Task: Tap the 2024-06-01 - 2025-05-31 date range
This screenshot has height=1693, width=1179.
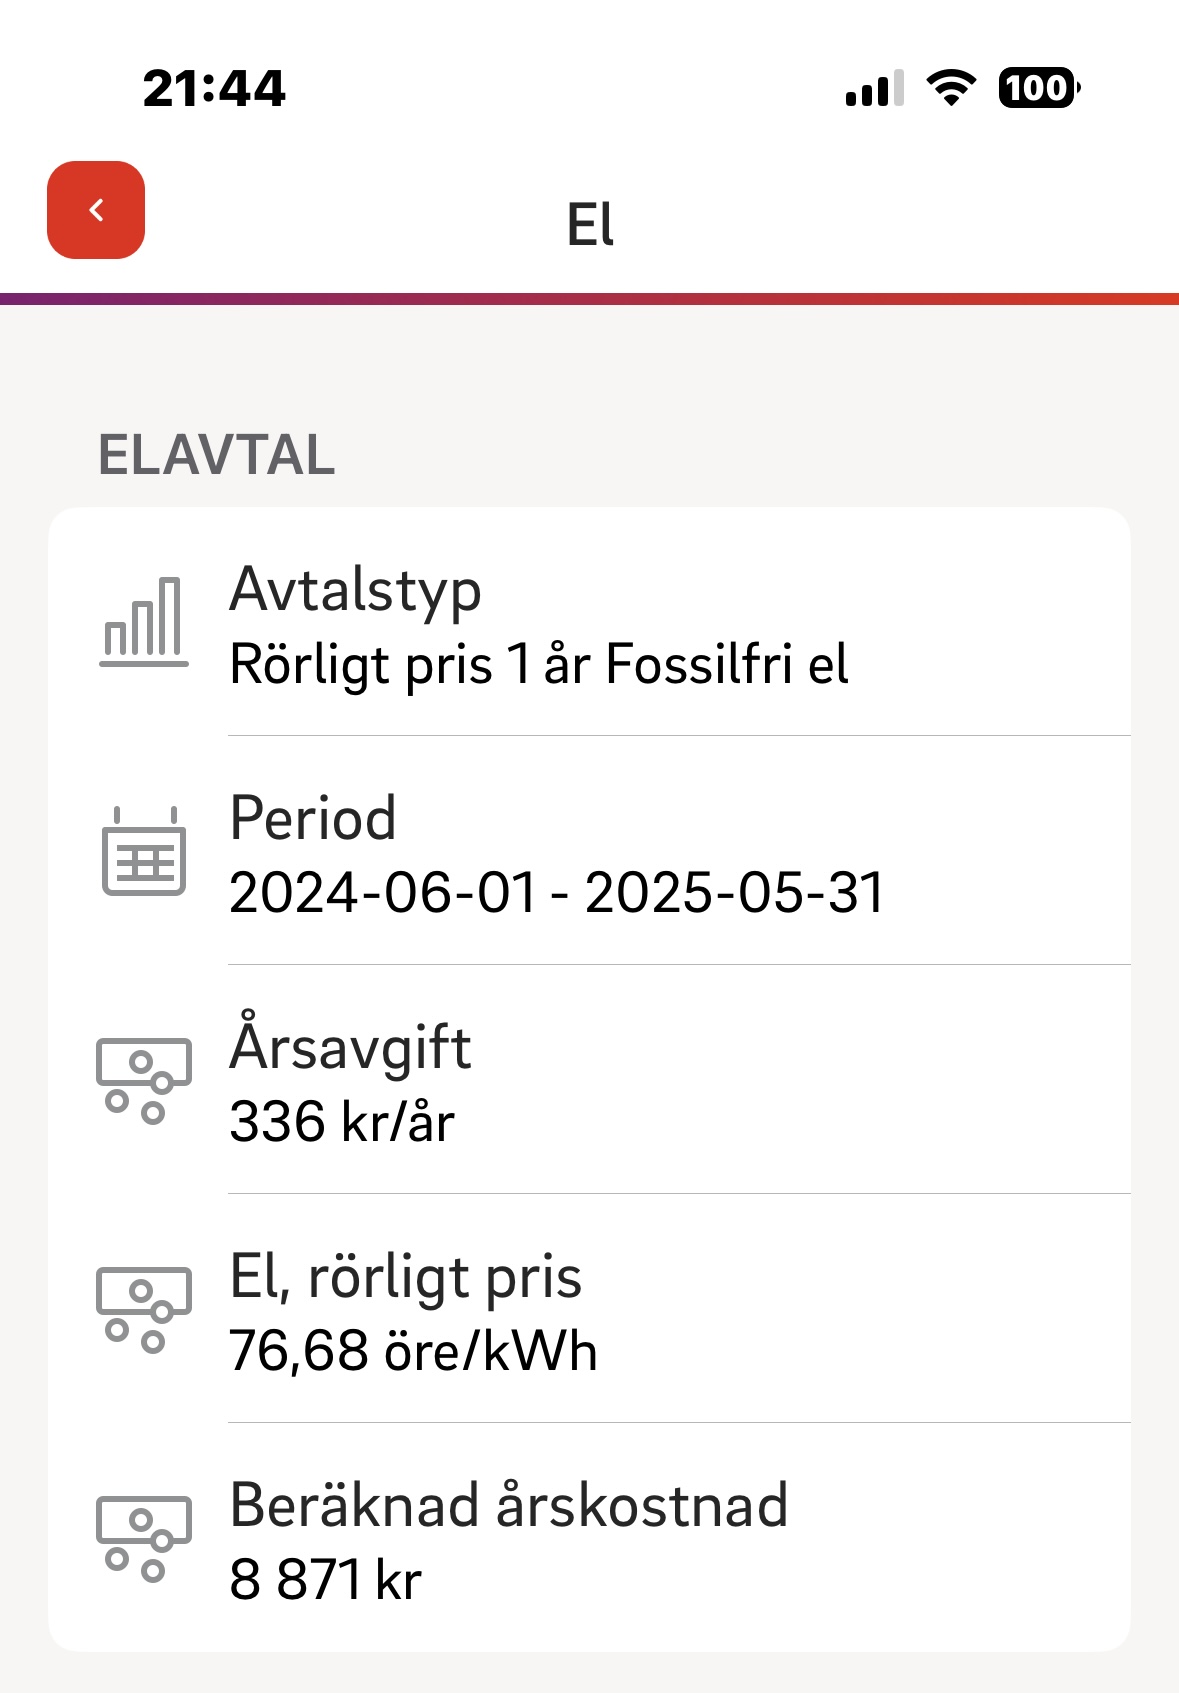Action: tap(557, 893)
